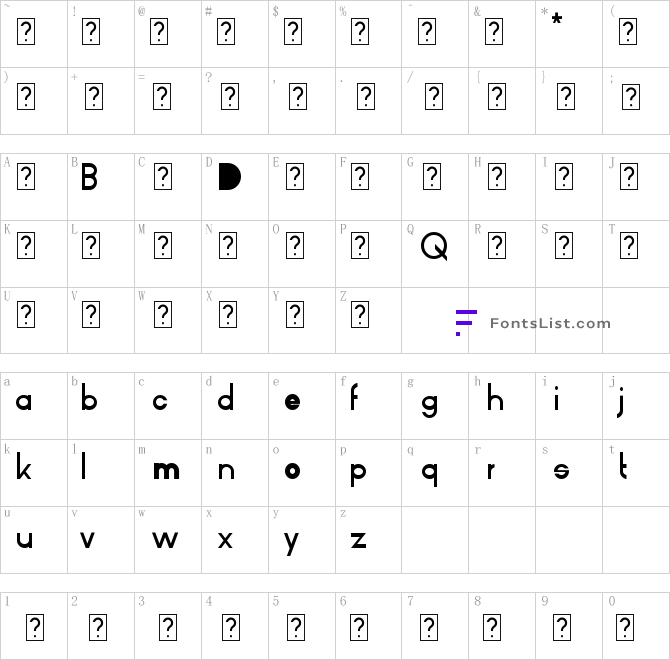Choose the lowercase g glyph cell

pos(430,404)
